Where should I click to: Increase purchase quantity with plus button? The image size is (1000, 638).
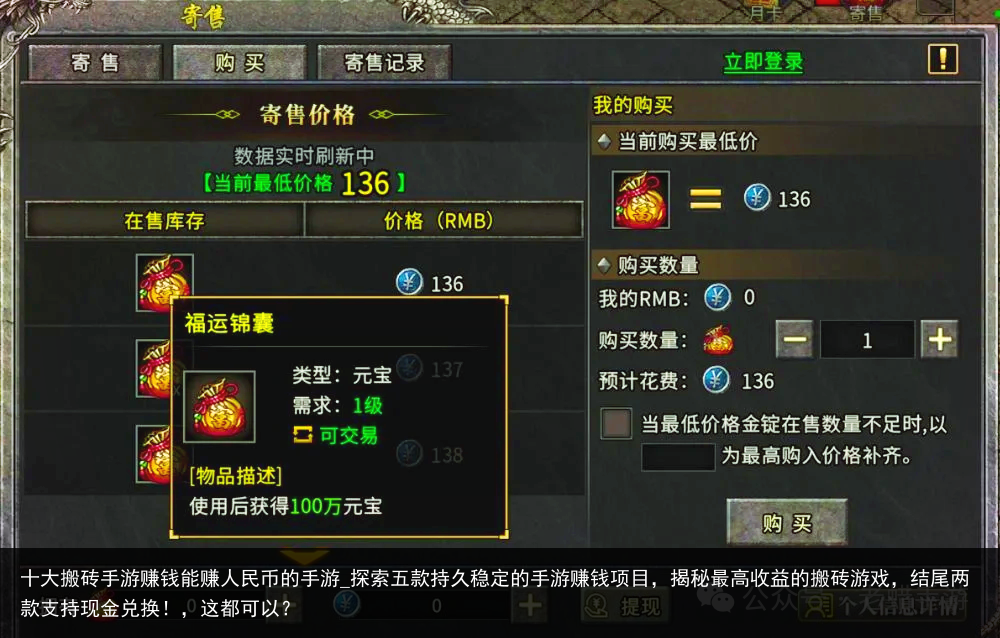tap(939, 339)
